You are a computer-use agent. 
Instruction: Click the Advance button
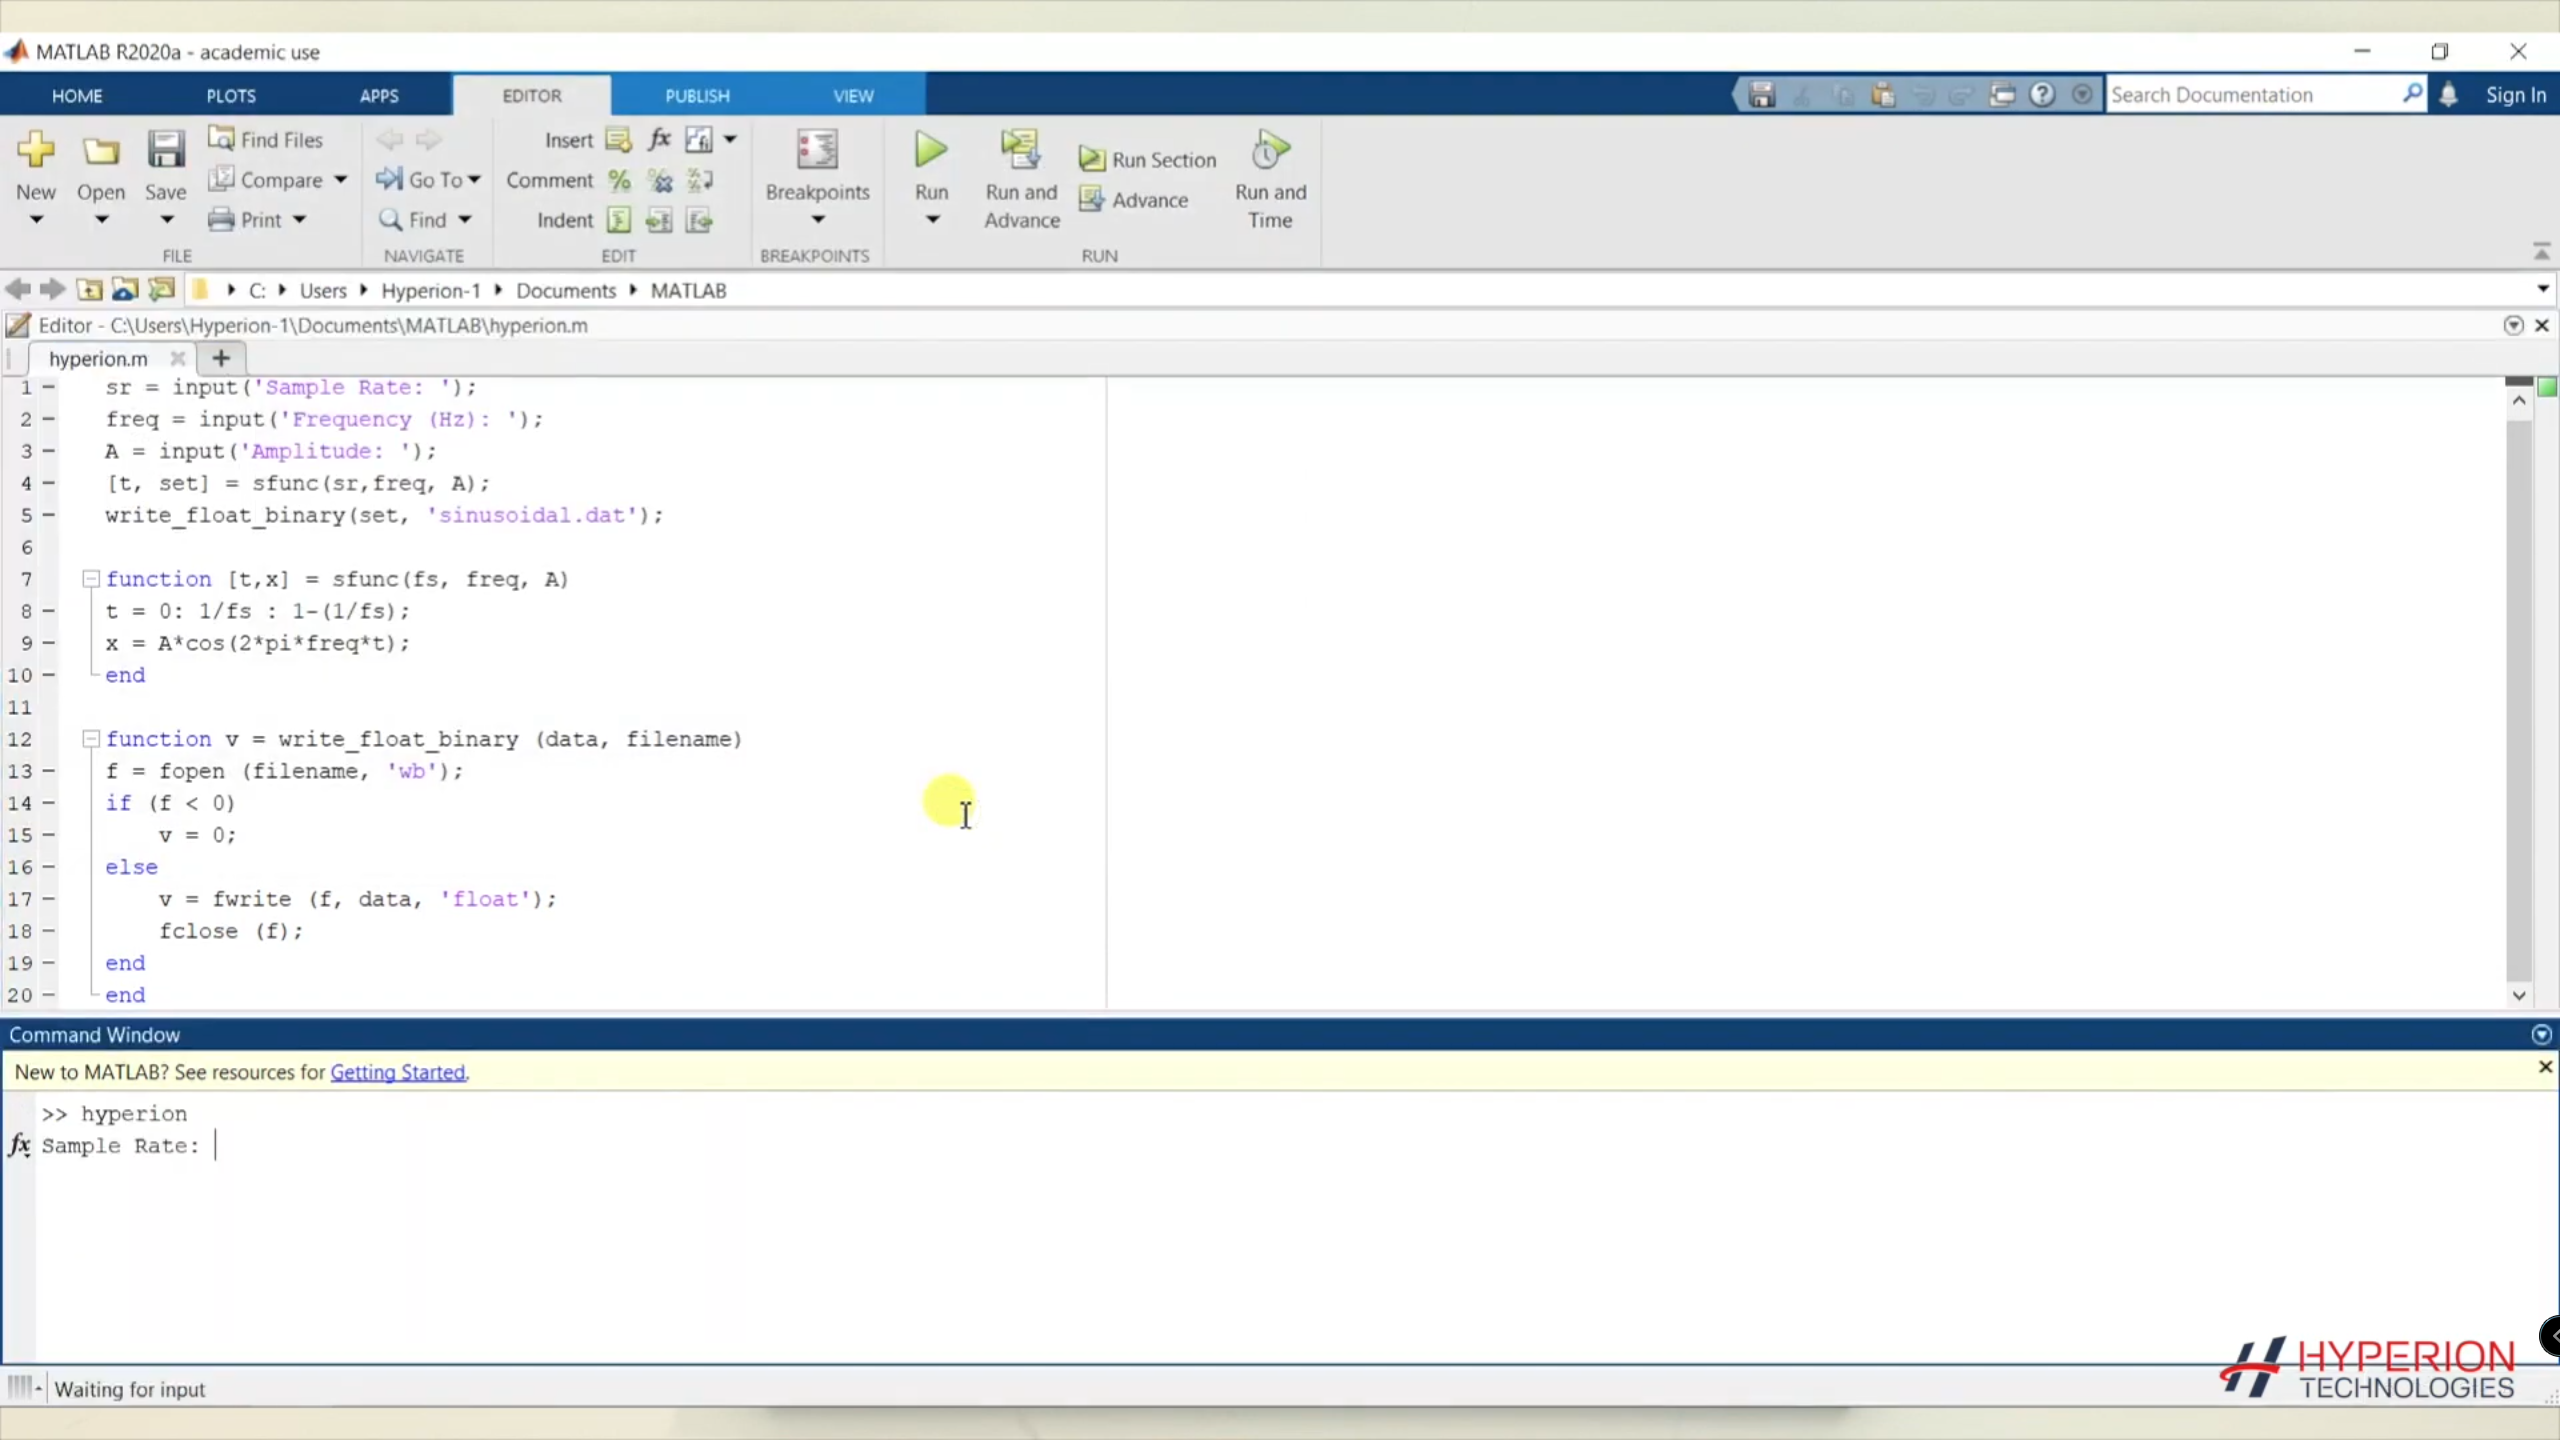pos(1134,200)
